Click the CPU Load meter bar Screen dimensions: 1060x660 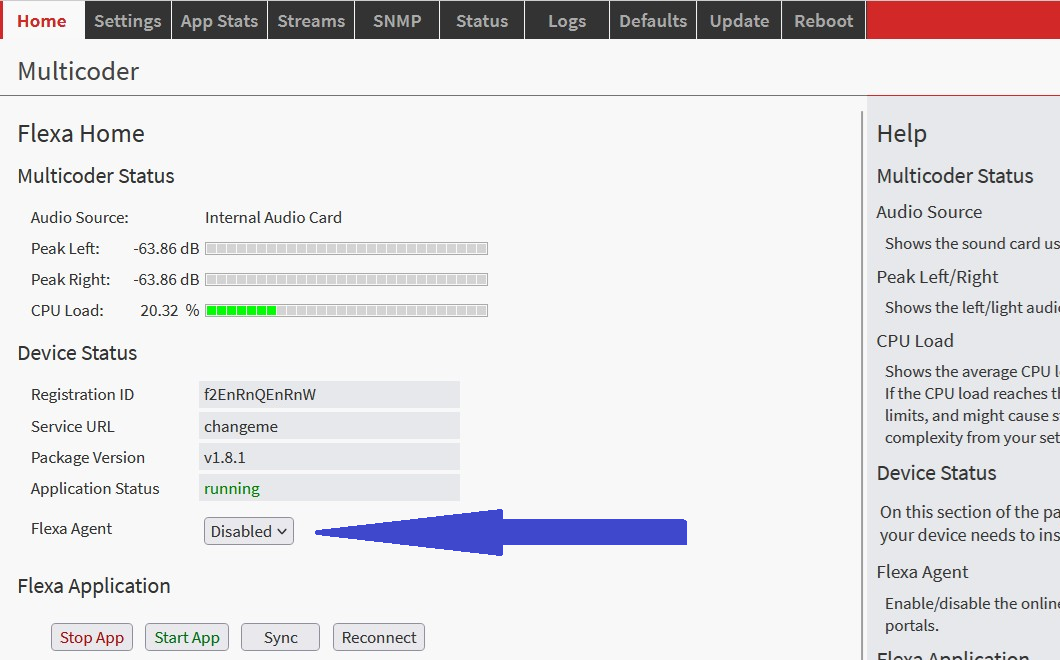click(x=346, y=310)
